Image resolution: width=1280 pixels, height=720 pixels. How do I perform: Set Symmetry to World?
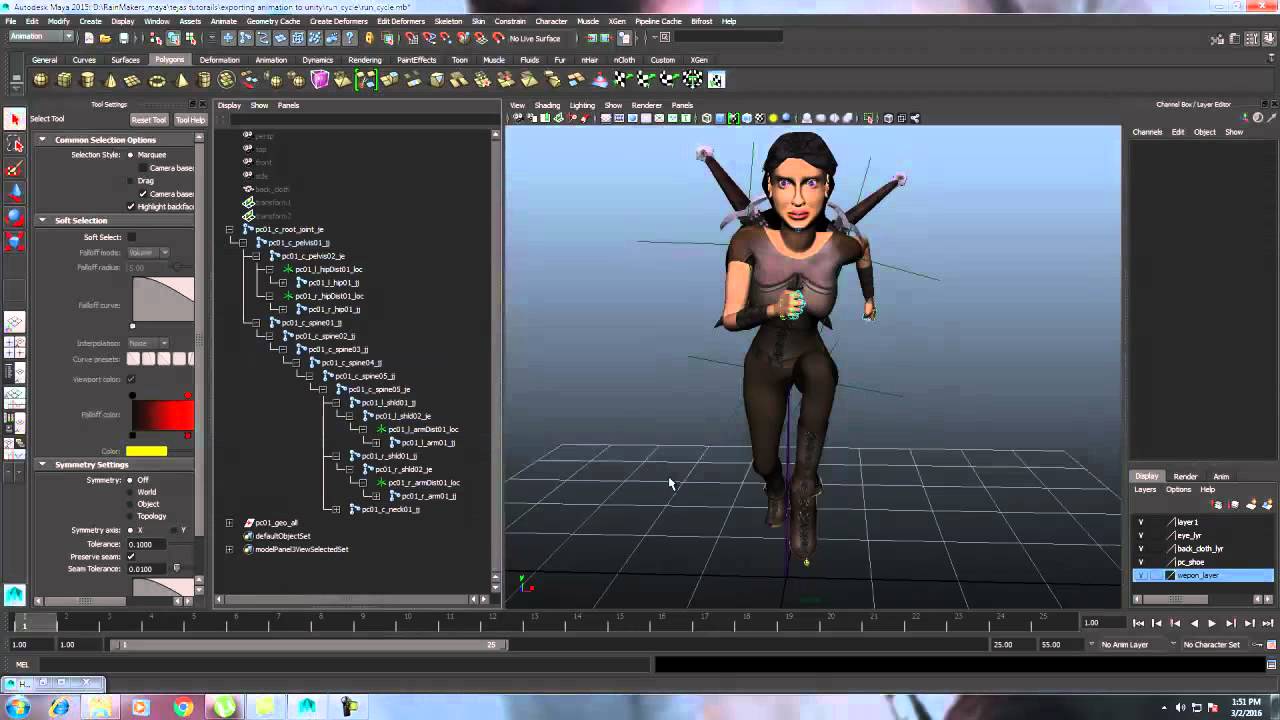(130, 492)
